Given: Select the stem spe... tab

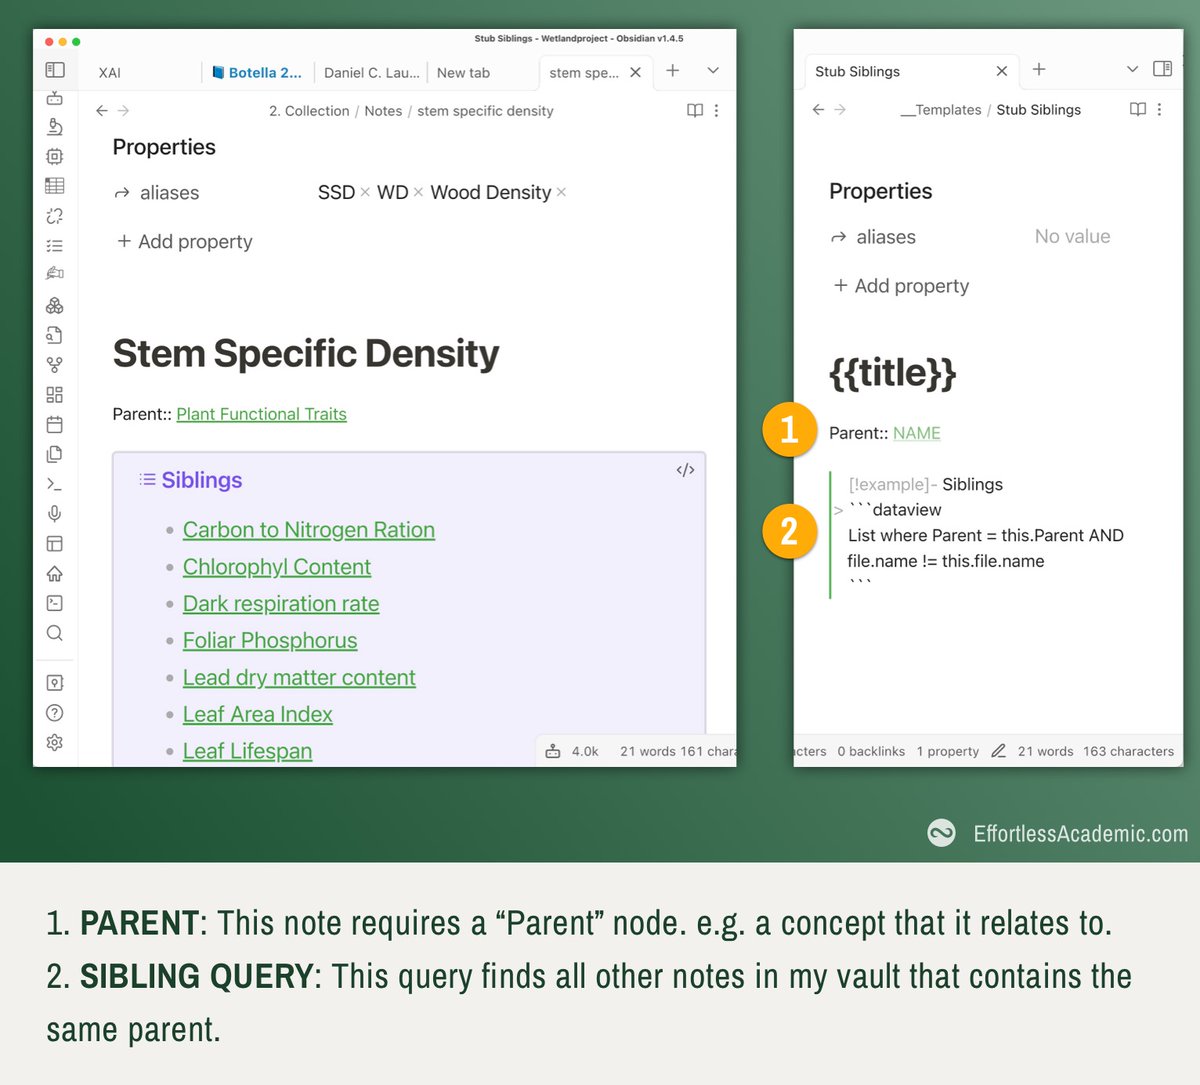Looking at the screenshot, I should pyautogui.click(x=584, y=73).
